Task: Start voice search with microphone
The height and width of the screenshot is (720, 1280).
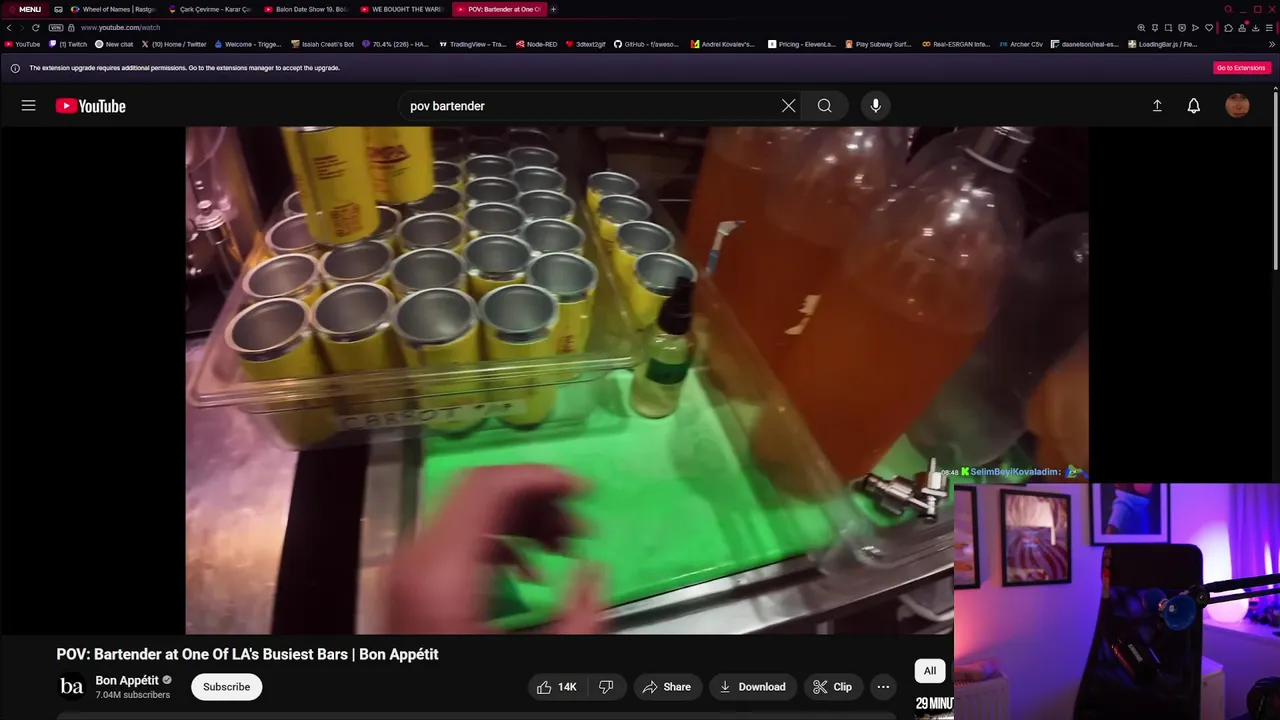Action: point(875,106)
